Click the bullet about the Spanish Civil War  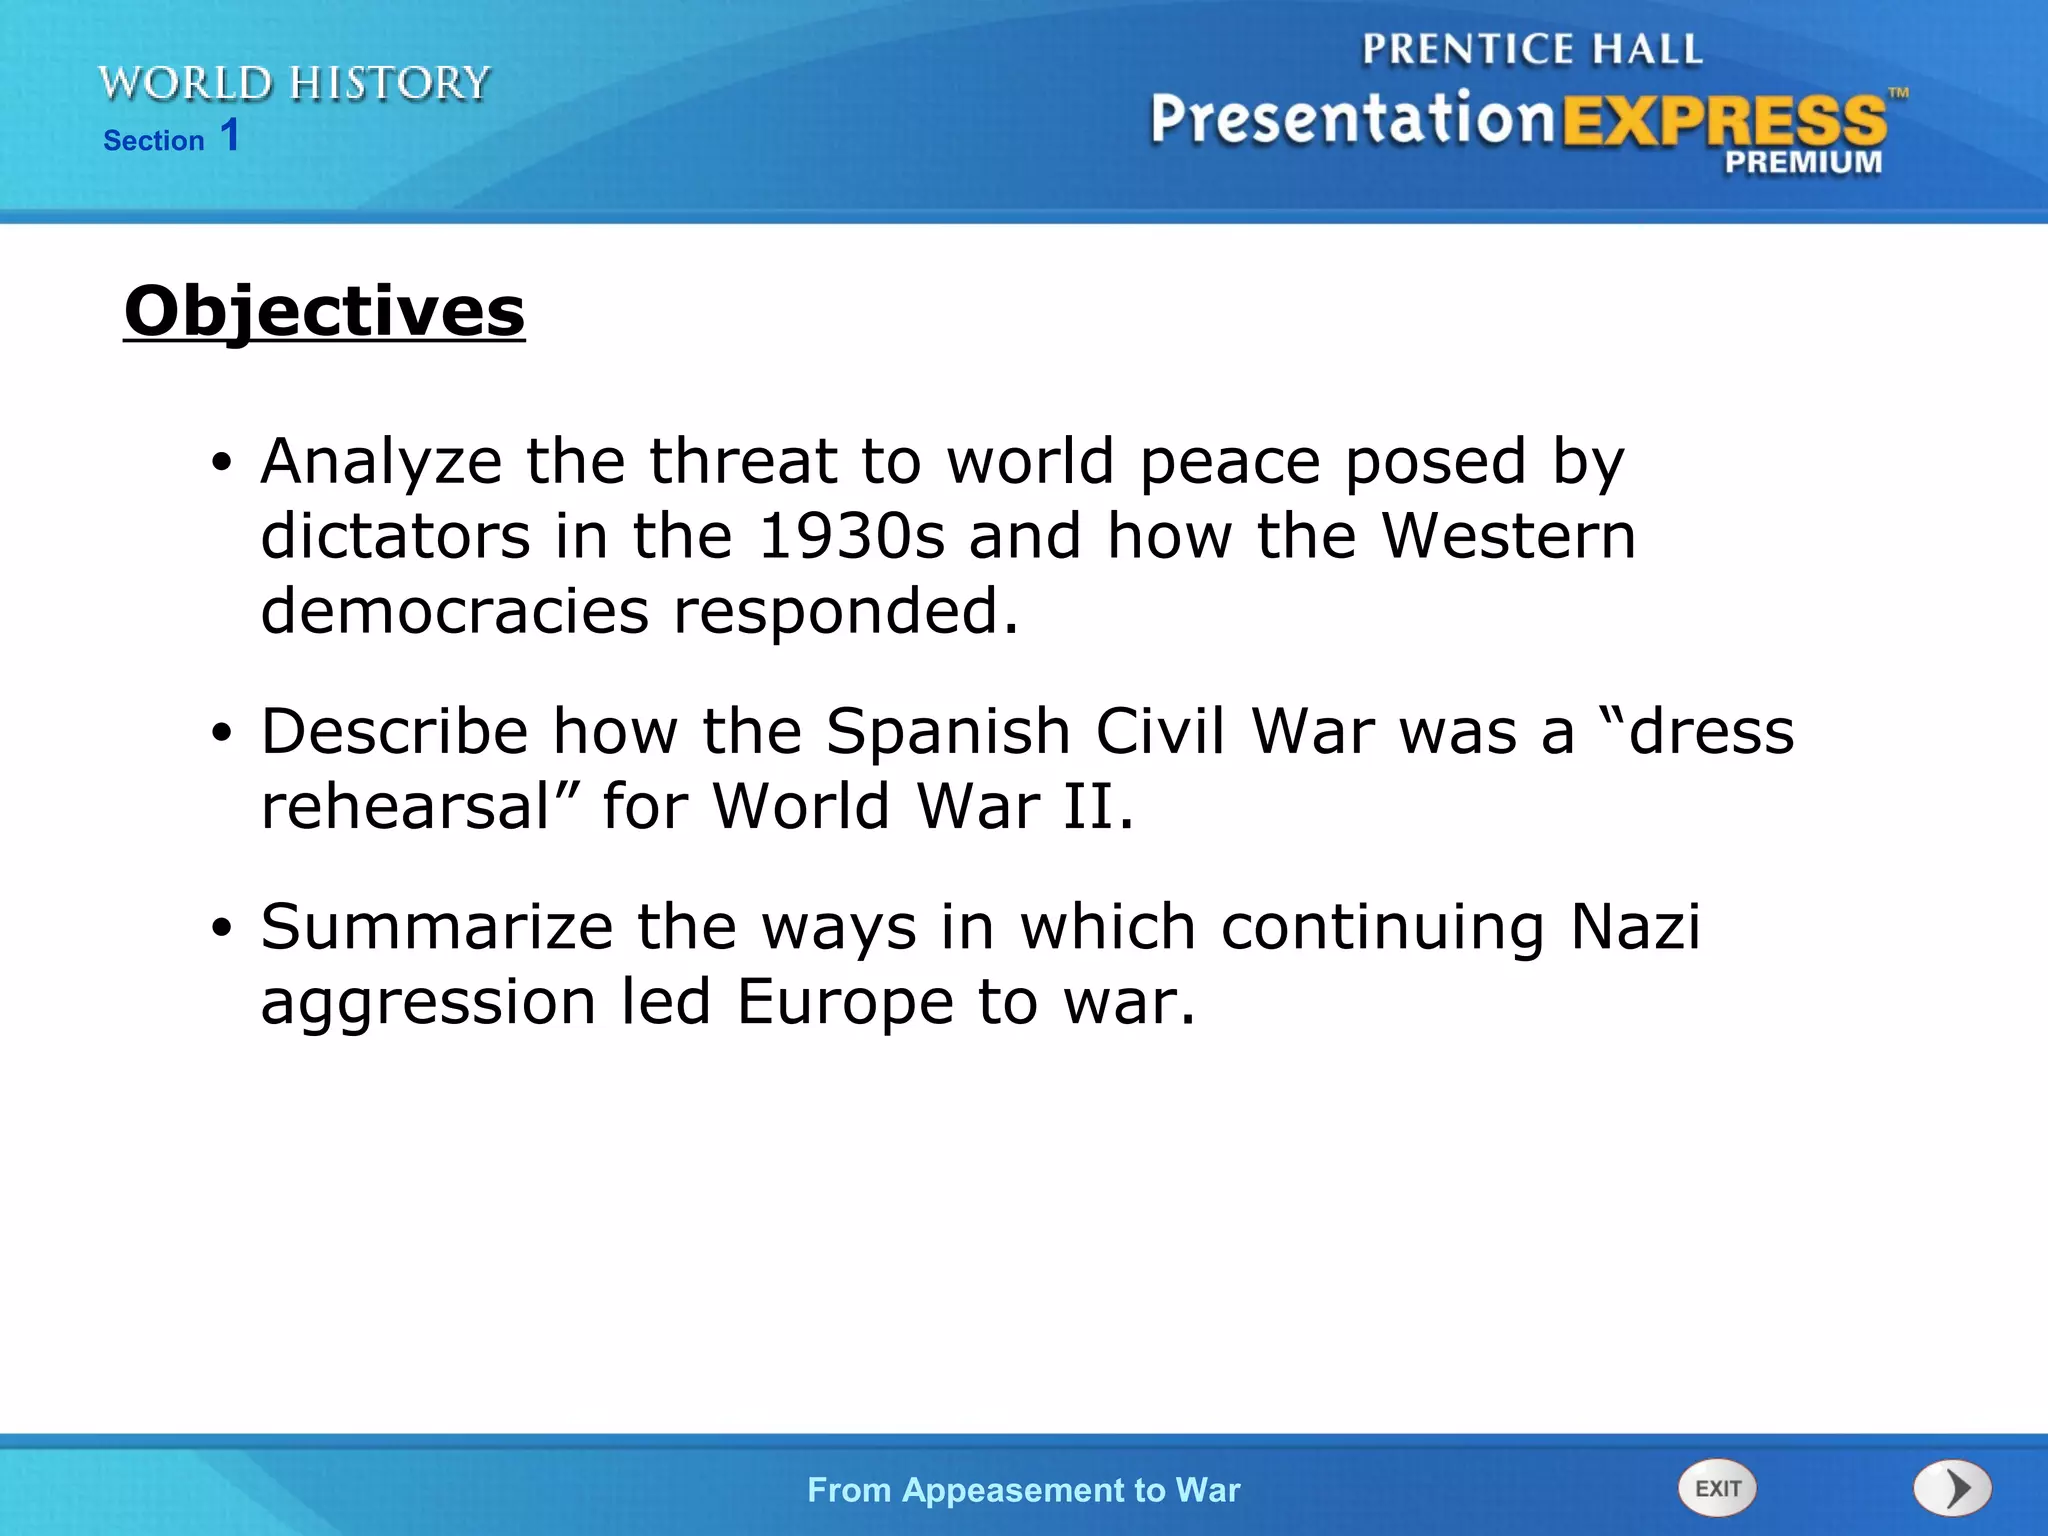click(x=1027, y=731)
